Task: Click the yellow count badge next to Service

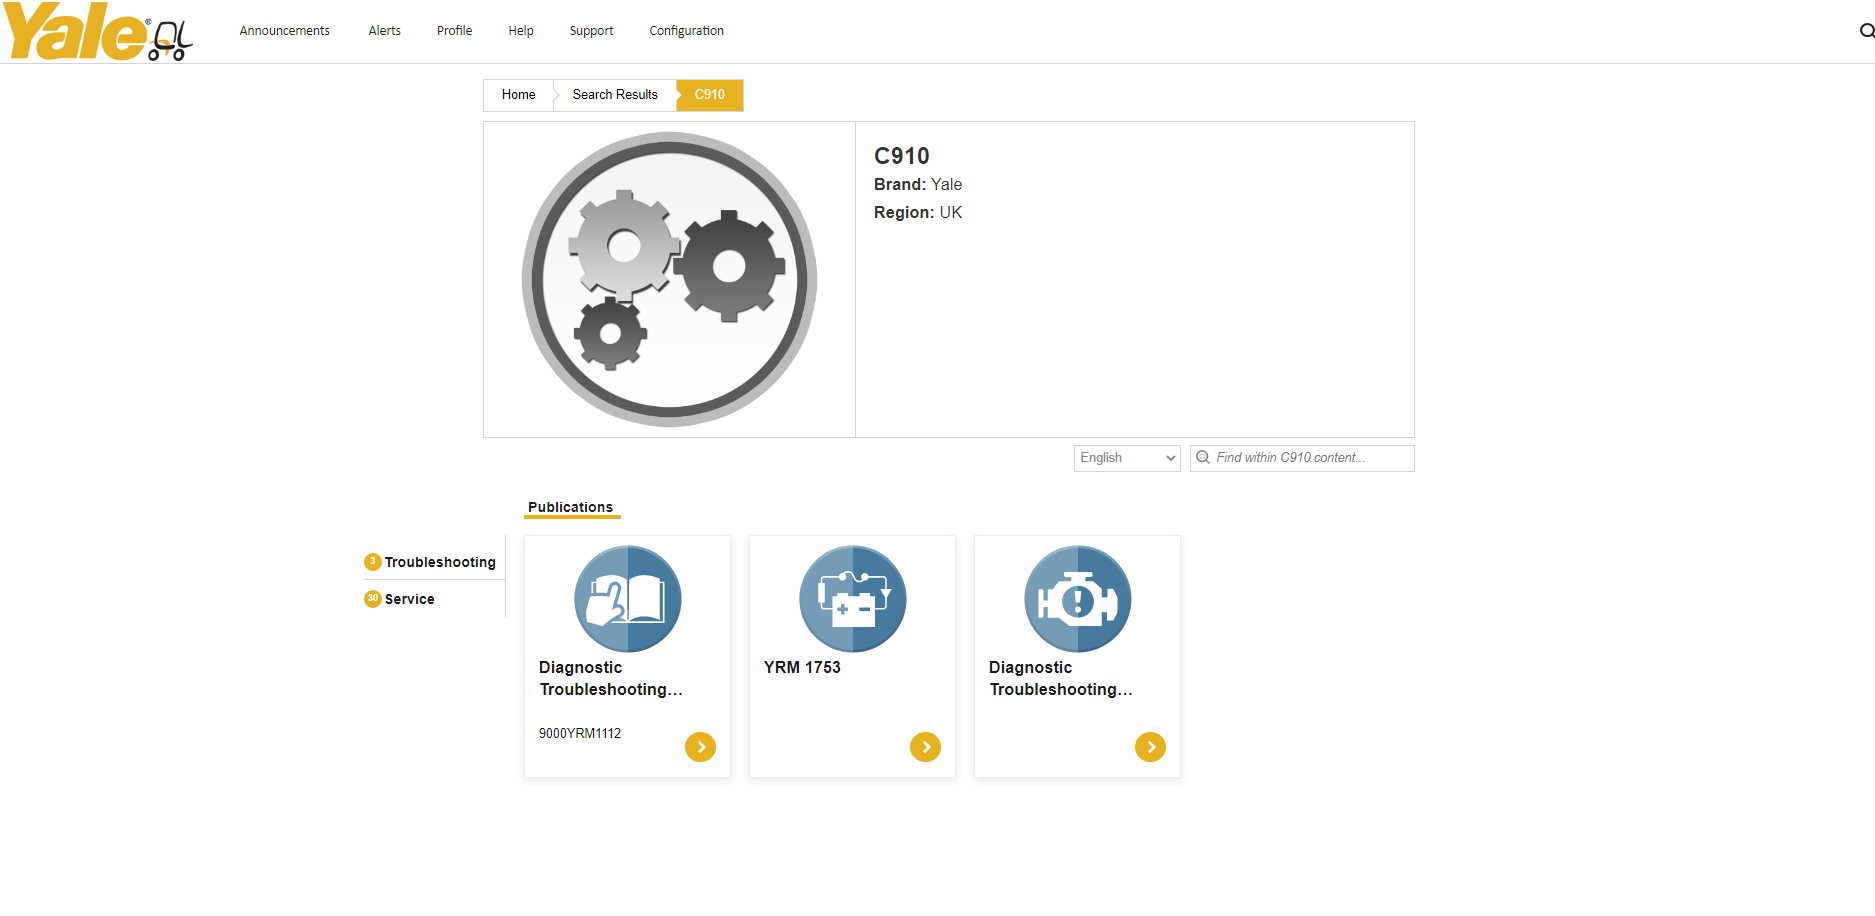Action: tap(372, 598)
